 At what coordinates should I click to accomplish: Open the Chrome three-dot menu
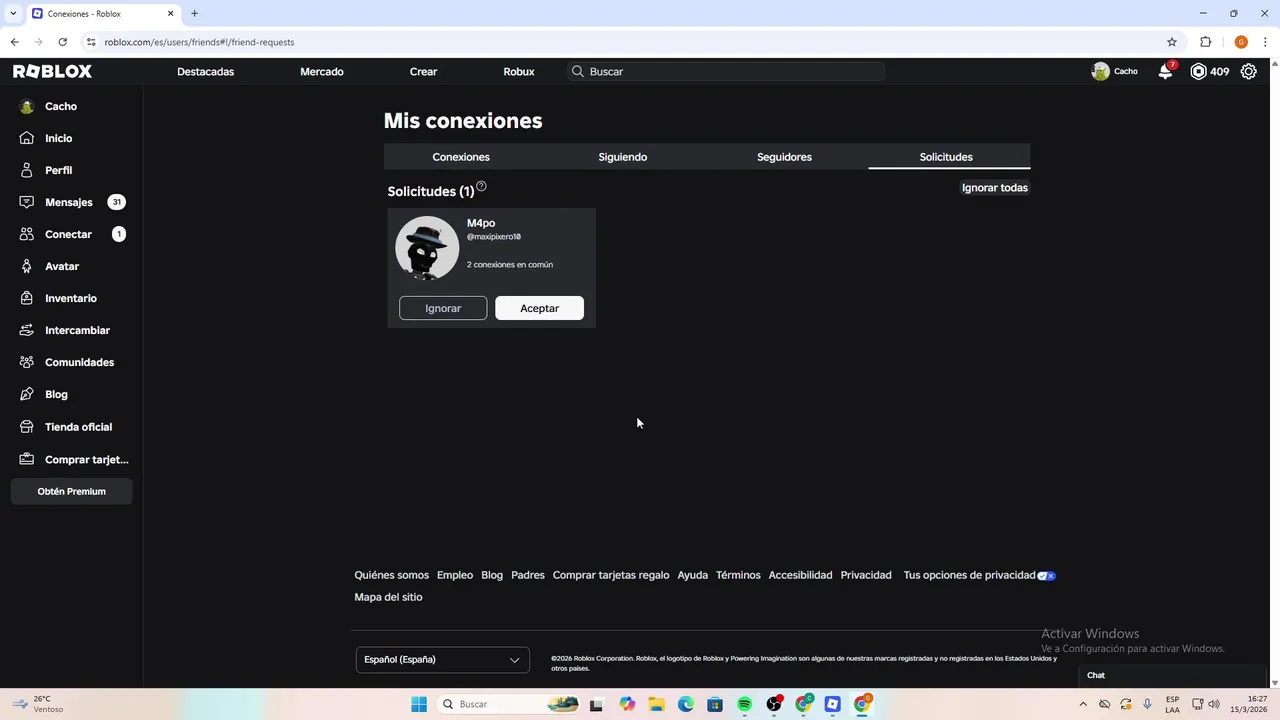coord(1266,42)
